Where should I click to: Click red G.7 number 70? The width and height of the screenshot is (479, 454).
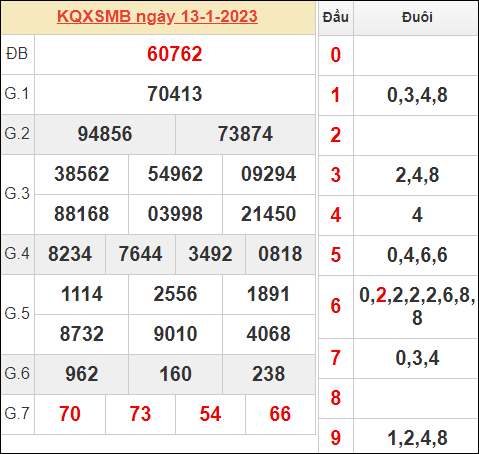click(70, 414)
